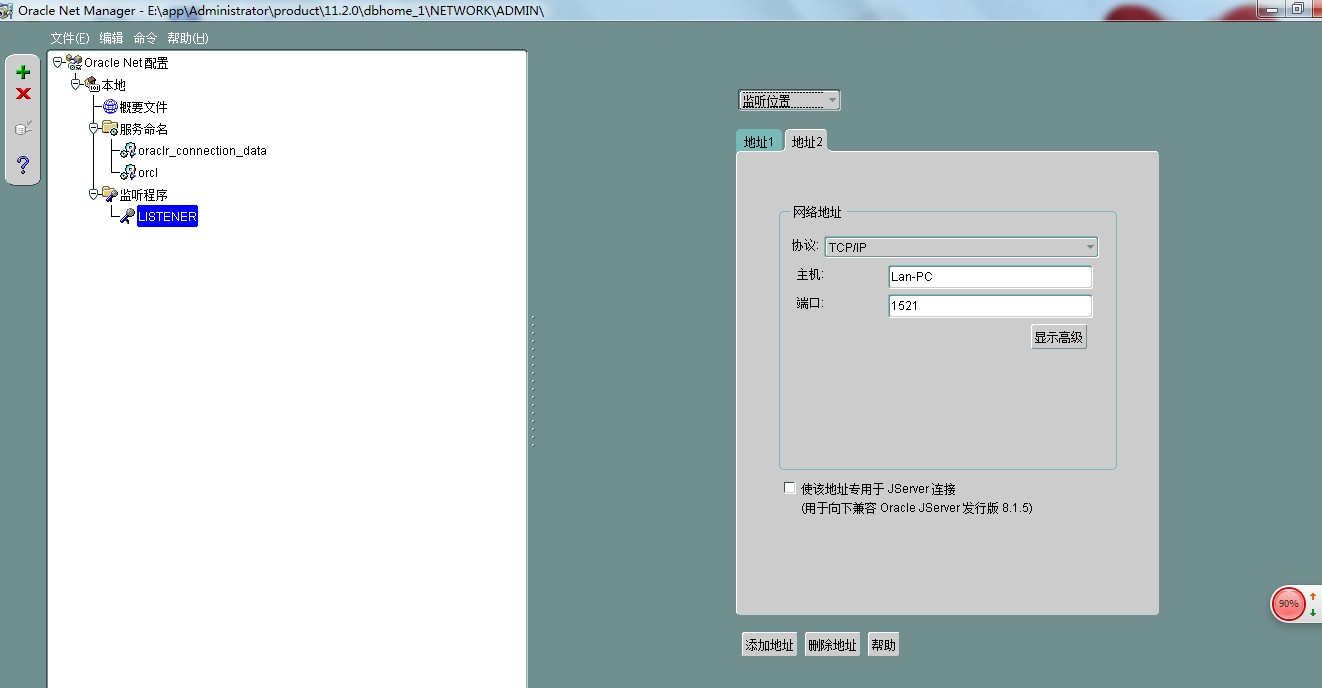Open the 帮助(H) menu

[x=188, y=38]
